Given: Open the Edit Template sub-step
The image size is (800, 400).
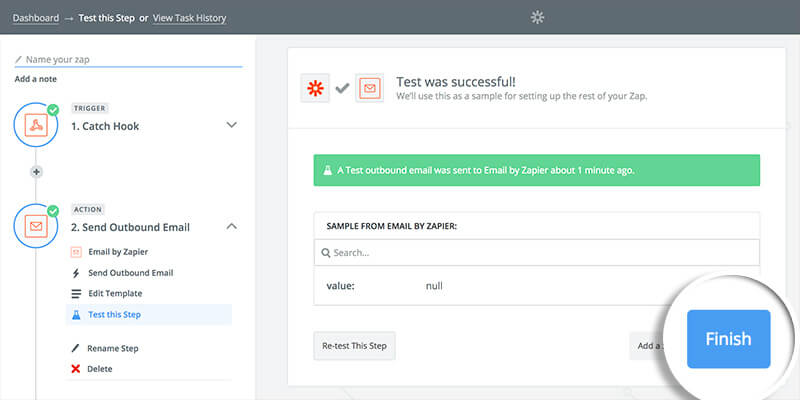Looking at the screenshot, I should [x=149, y=294].
